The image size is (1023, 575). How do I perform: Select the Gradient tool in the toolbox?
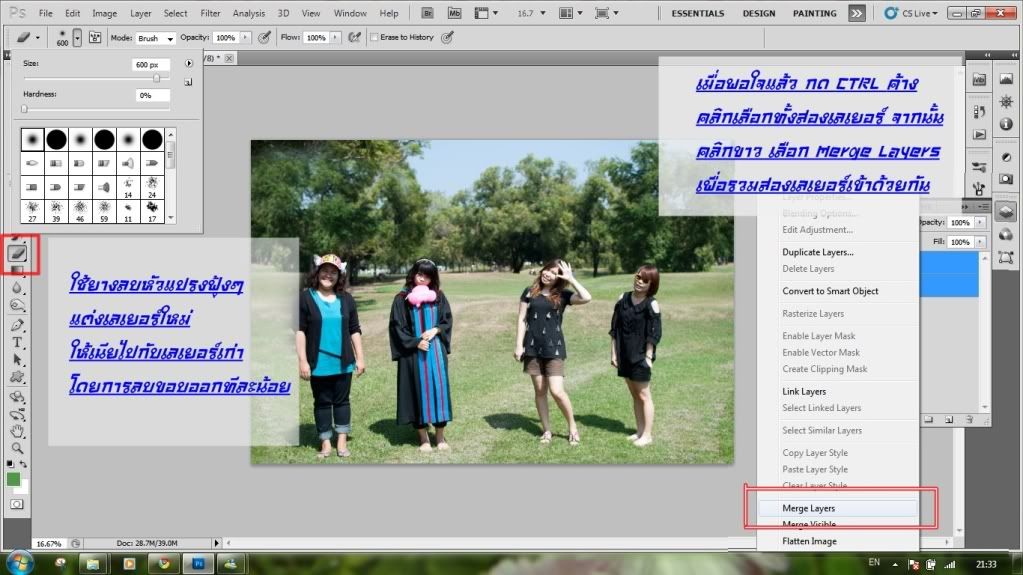coord(18,270)
